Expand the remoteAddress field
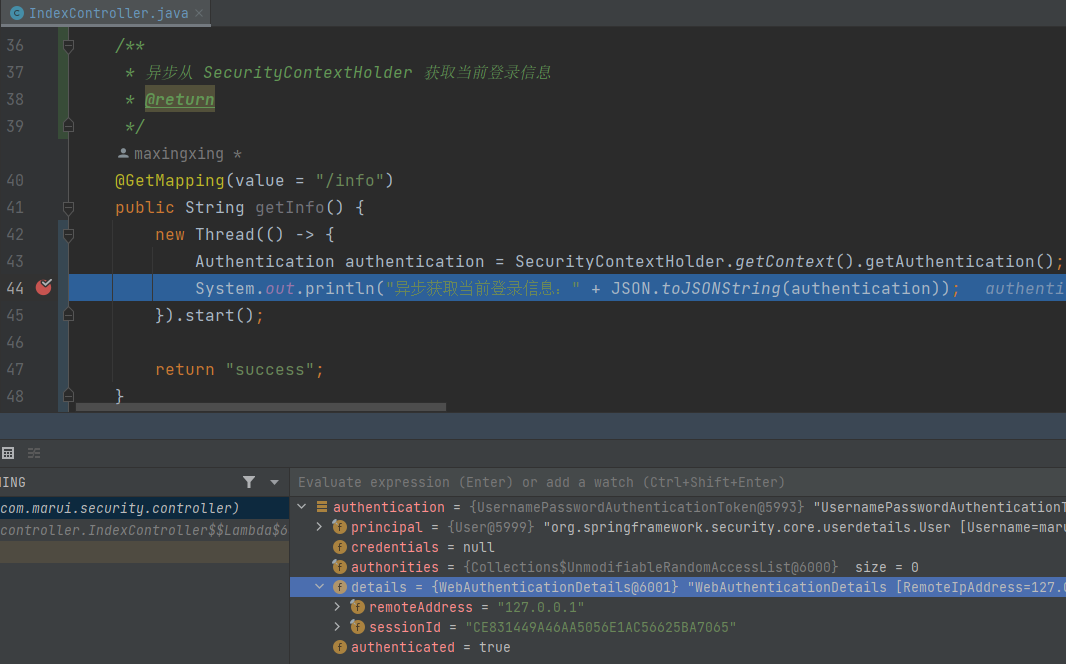Viewport: 1066px width, 664px height. click(x=338, y=607)
